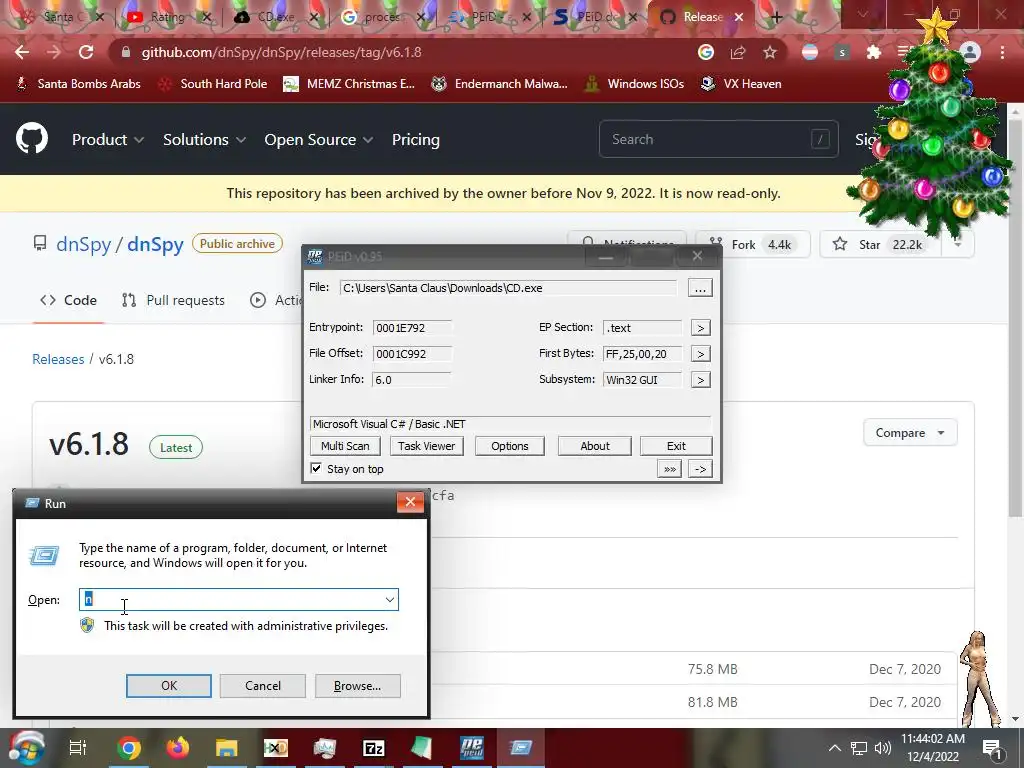The width and height of the screenshot is (1024, 768).
Task: Show hidden tray icons
Action: (x=834, y=748)
